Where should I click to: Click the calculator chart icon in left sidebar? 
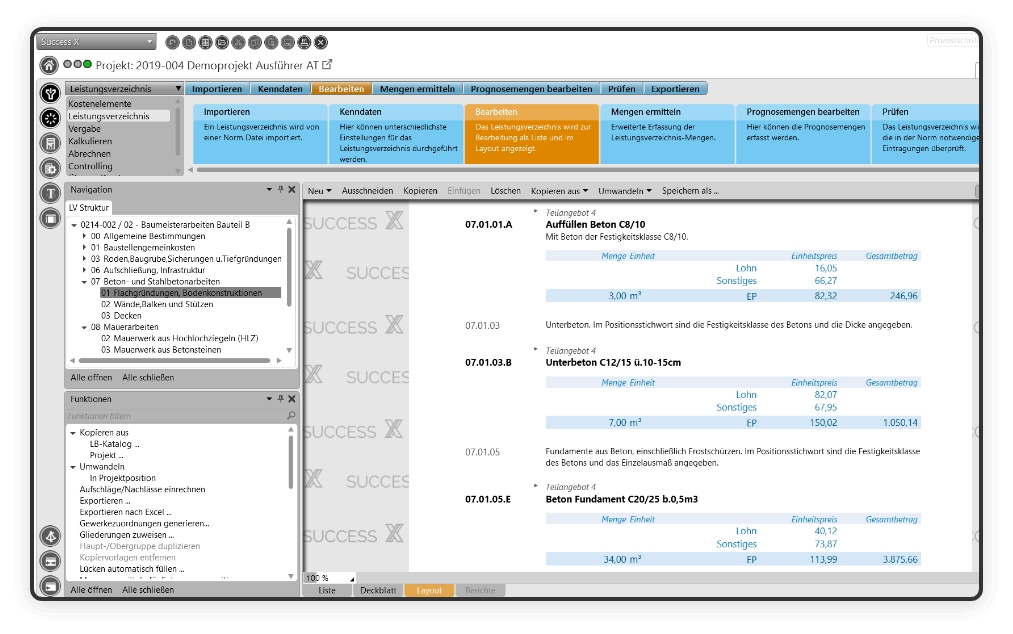pos(50,143)
